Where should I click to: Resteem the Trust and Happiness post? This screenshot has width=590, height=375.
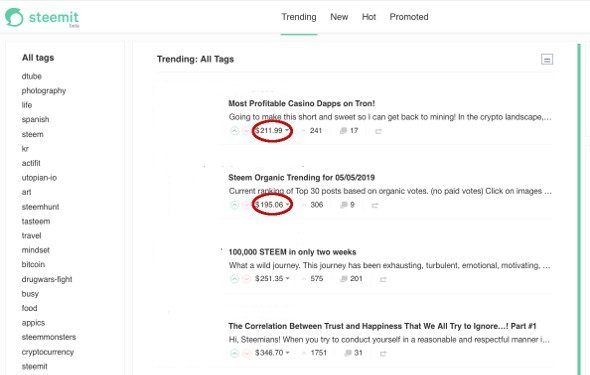click(x=383, y=354)
